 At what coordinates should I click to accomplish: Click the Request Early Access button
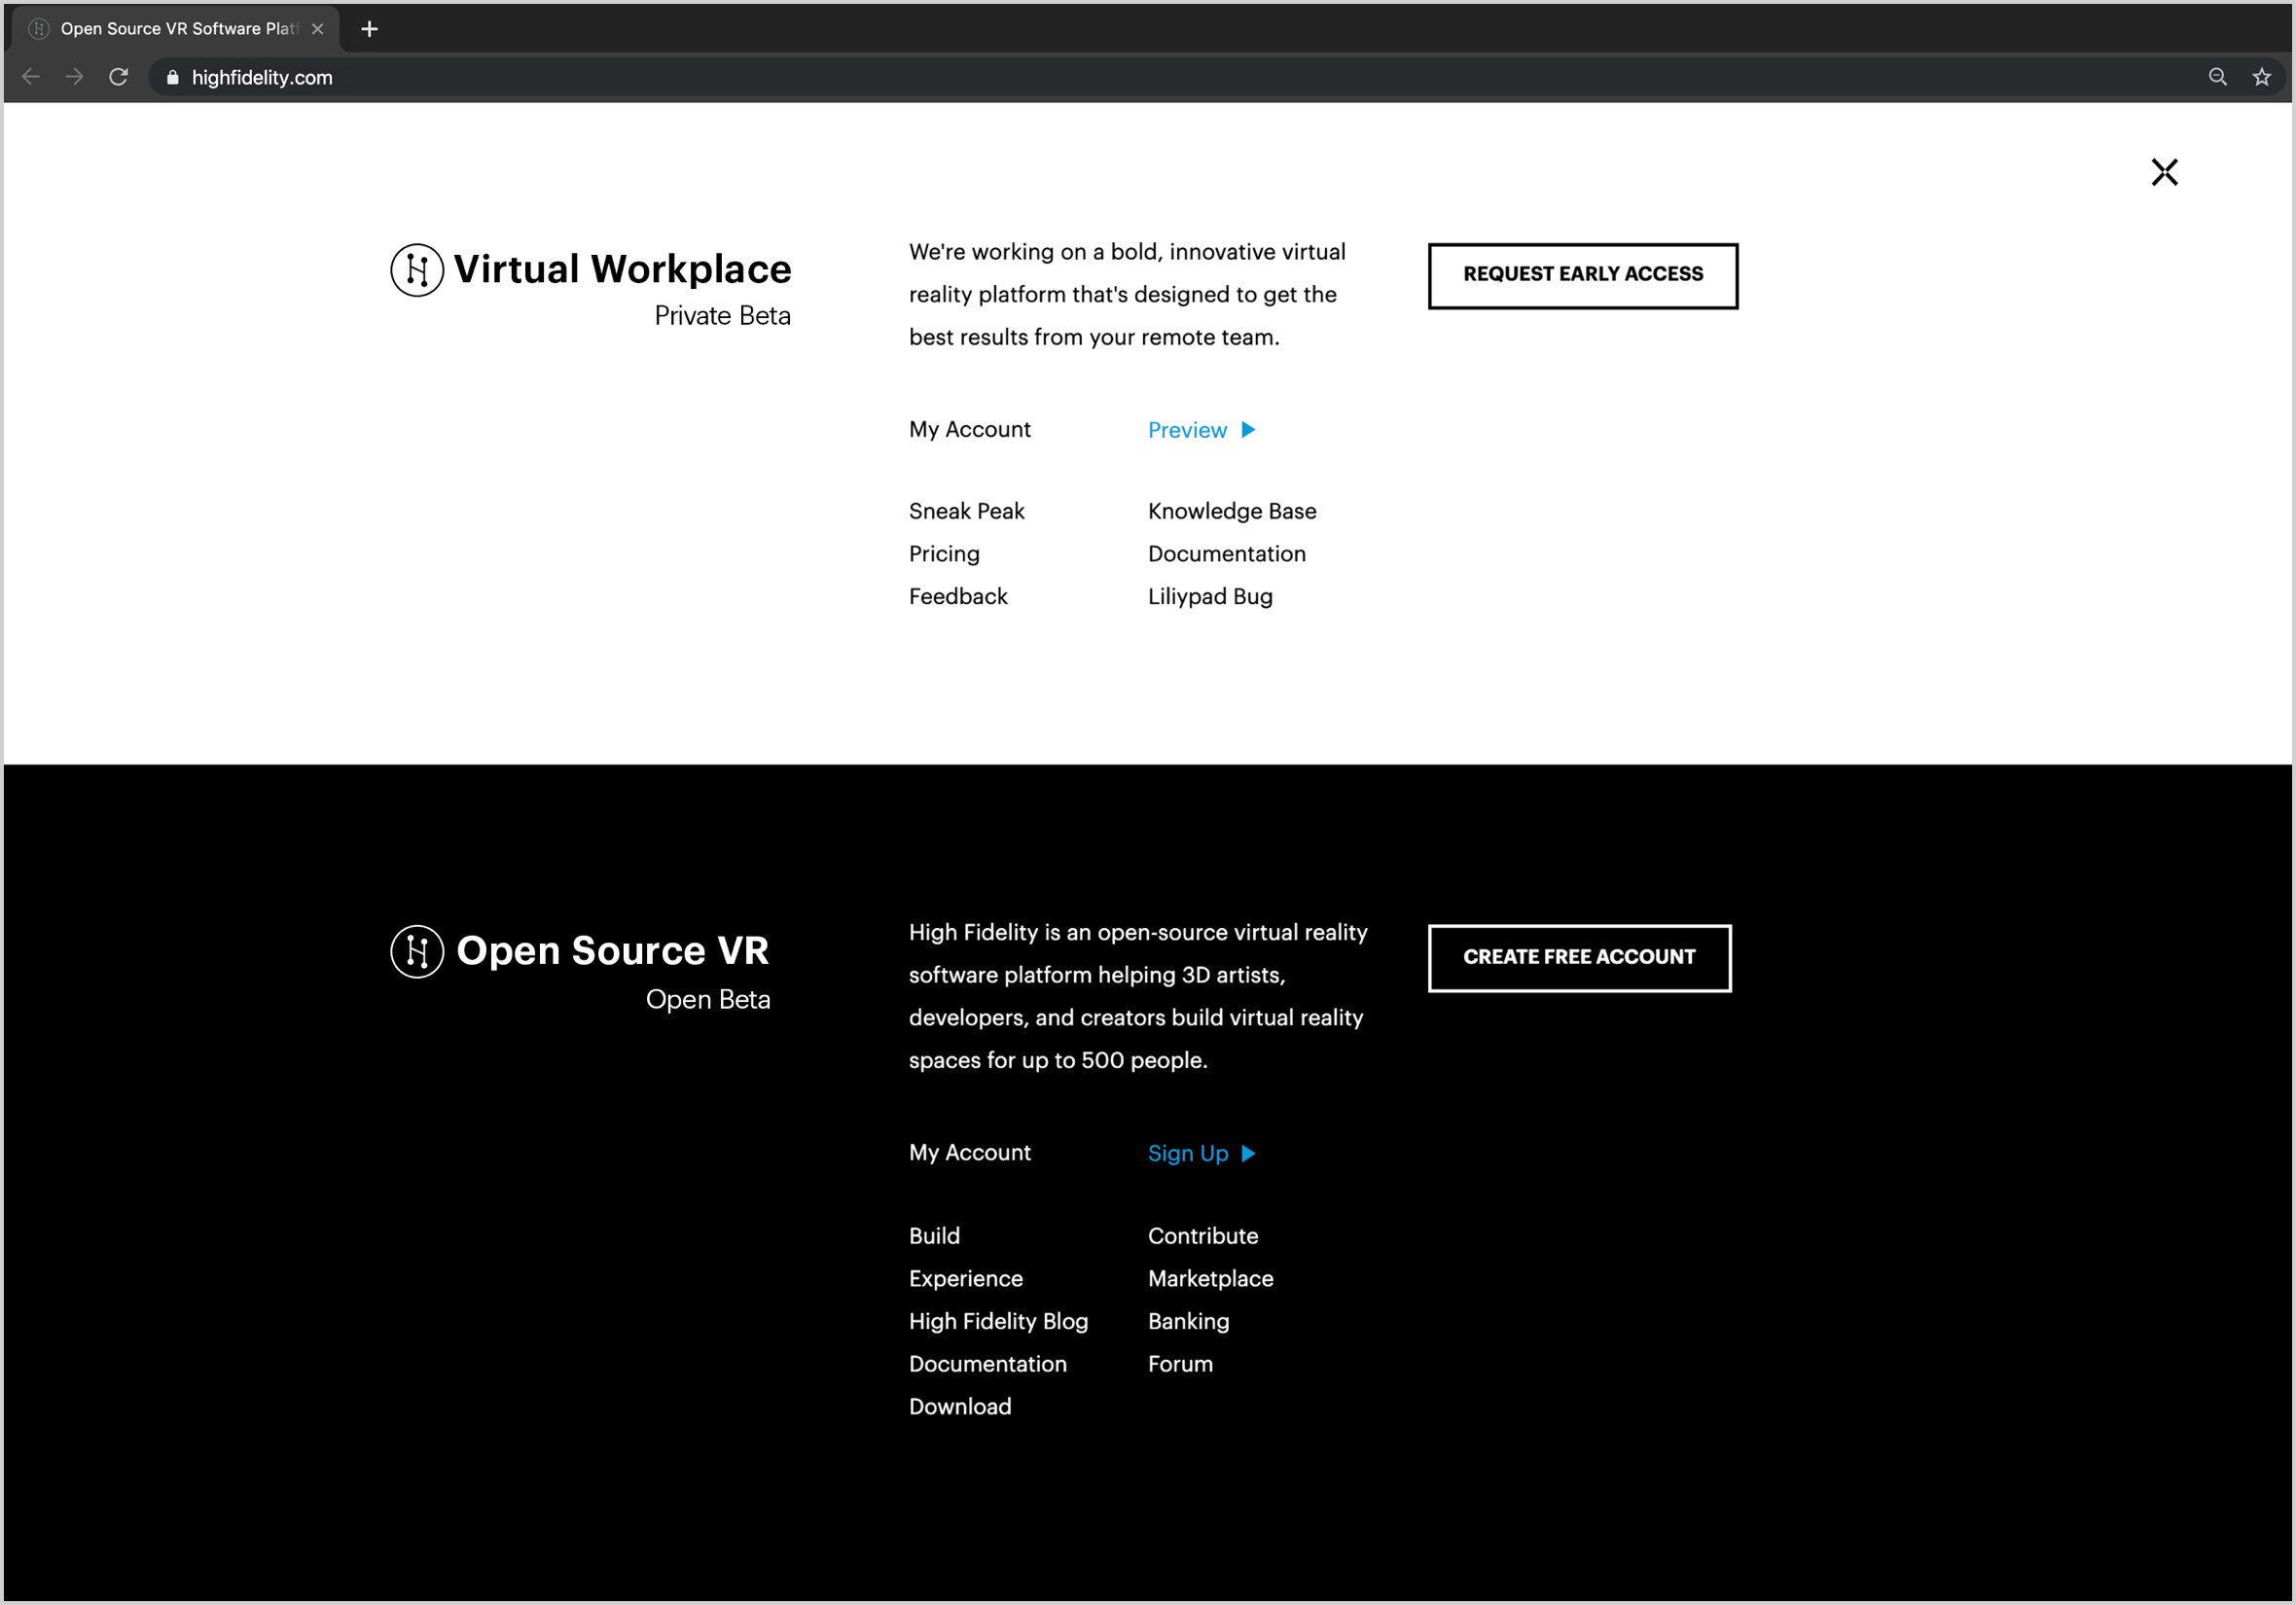(1582, 276)
